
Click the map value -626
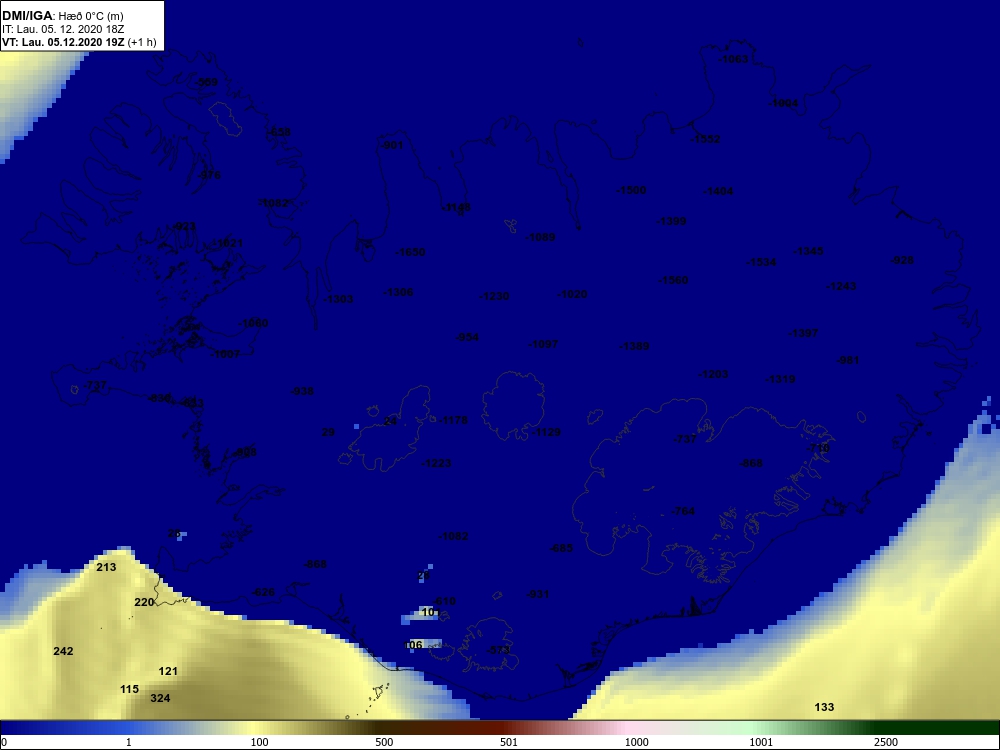263,592
